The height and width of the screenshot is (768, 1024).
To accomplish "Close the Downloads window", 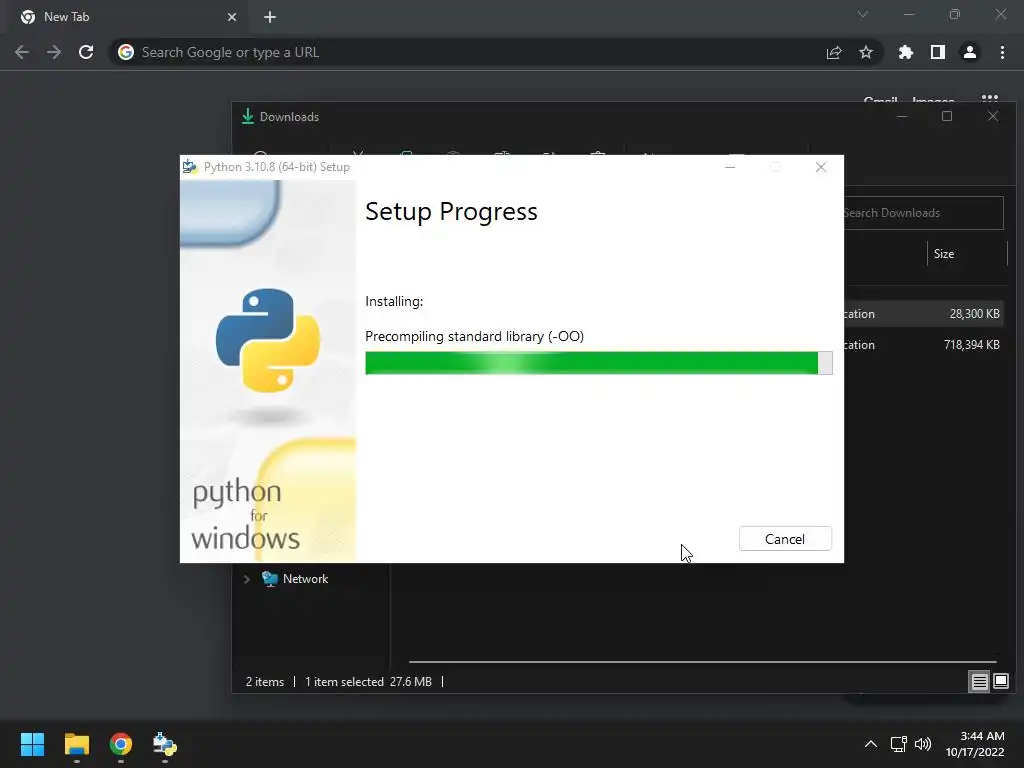I will tap(993, 116).
